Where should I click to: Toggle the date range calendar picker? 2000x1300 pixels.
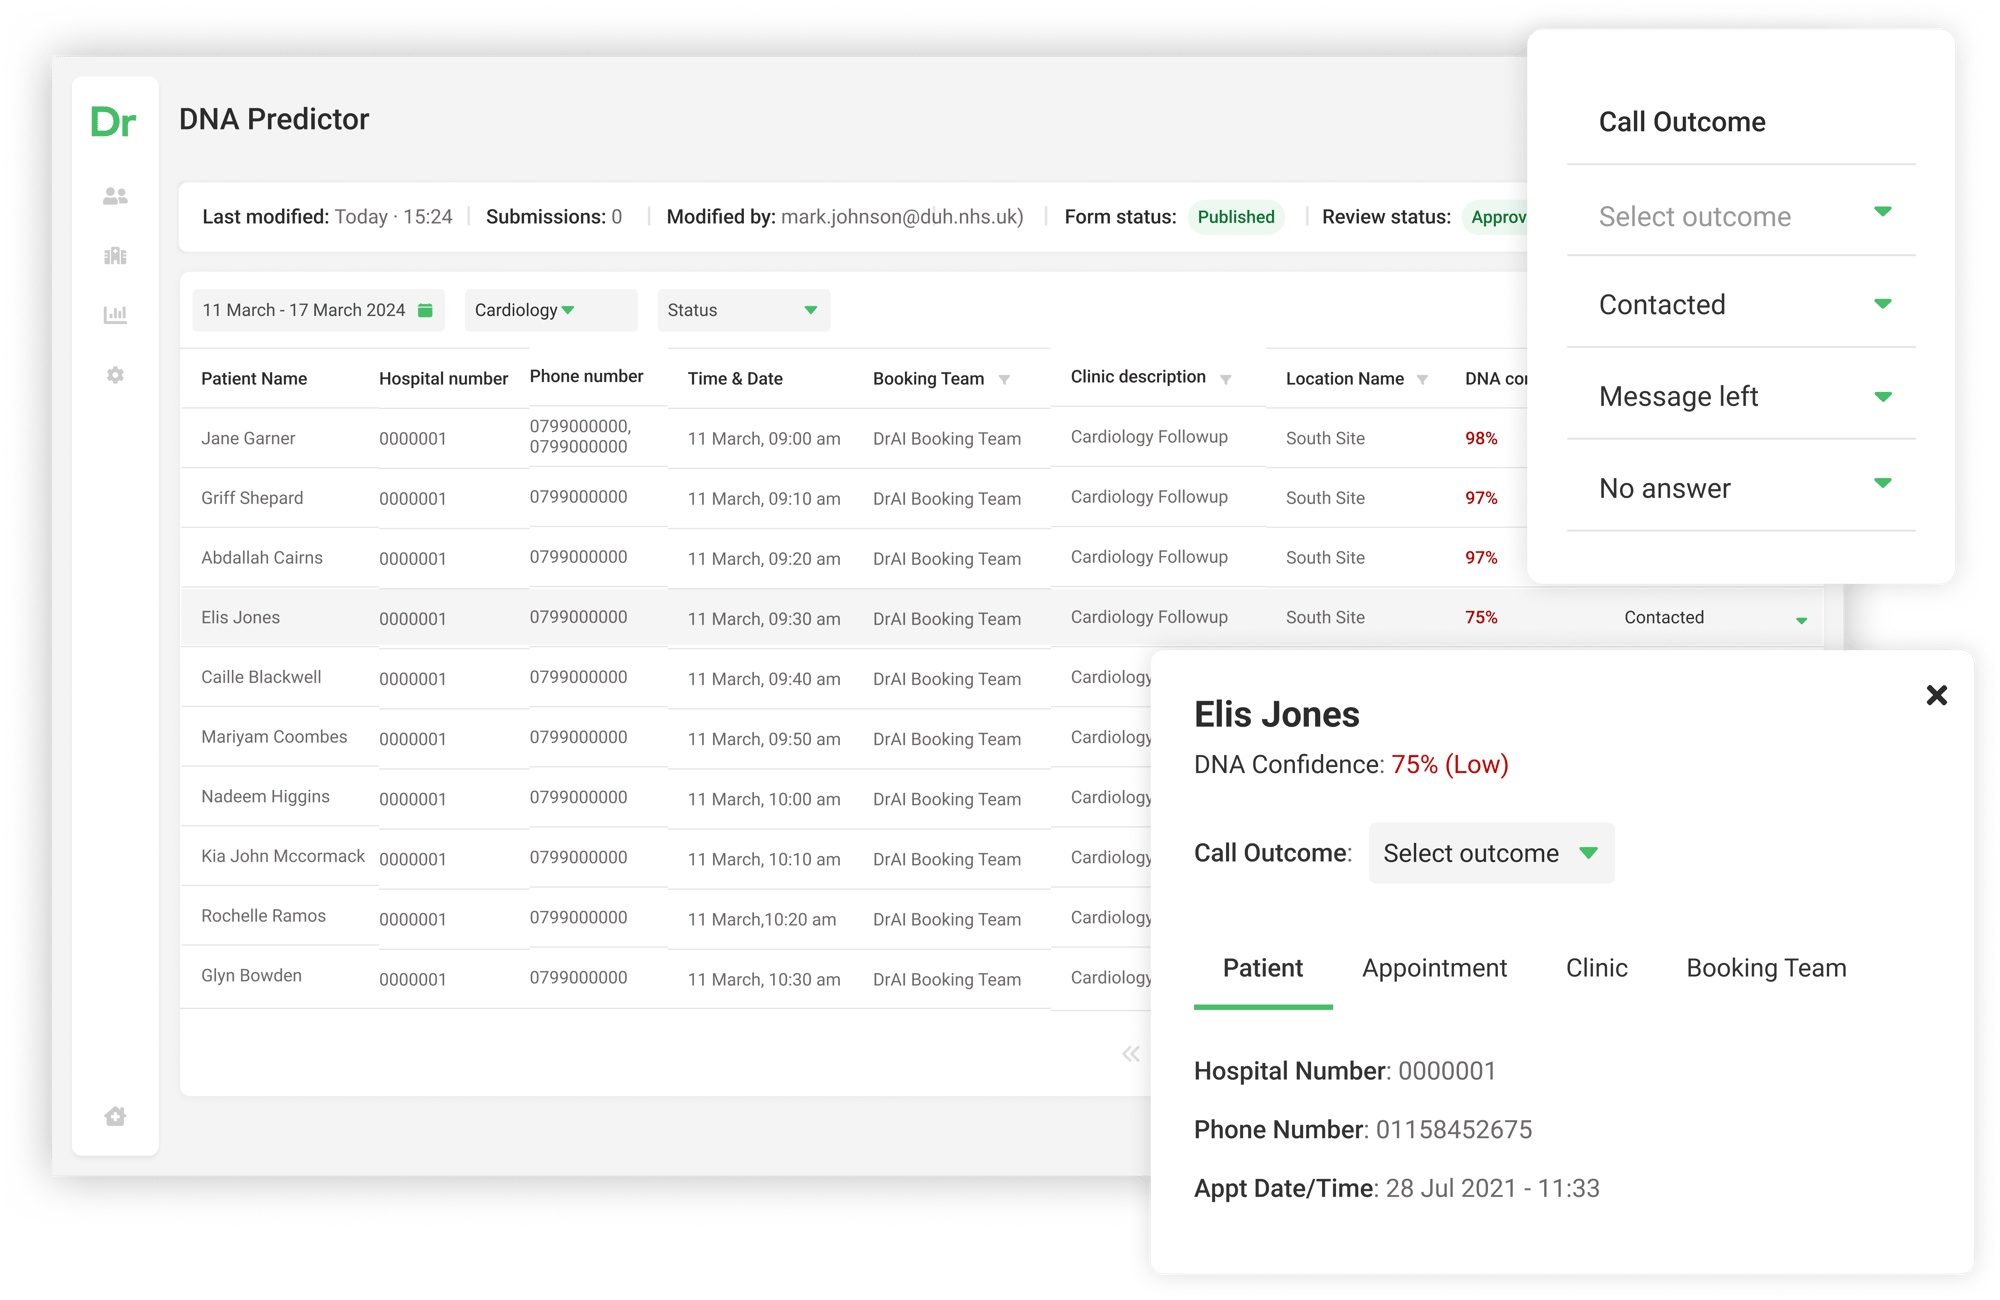[429, 310]
